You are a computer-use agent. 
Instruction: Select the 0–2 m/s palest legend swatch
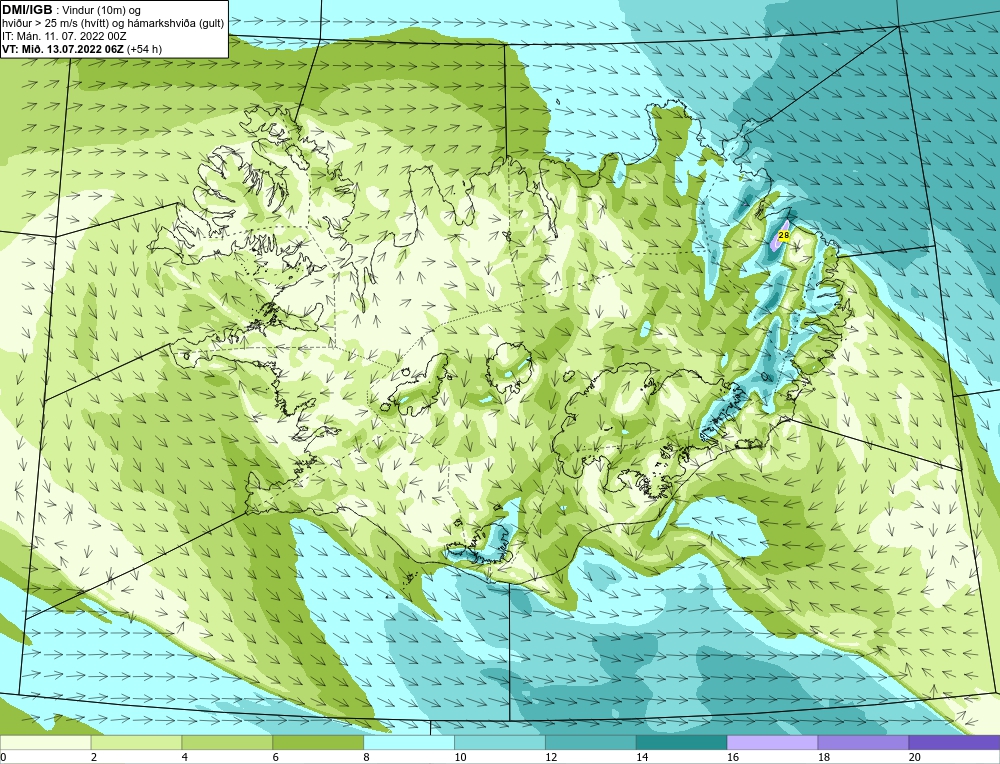(45, 742)
